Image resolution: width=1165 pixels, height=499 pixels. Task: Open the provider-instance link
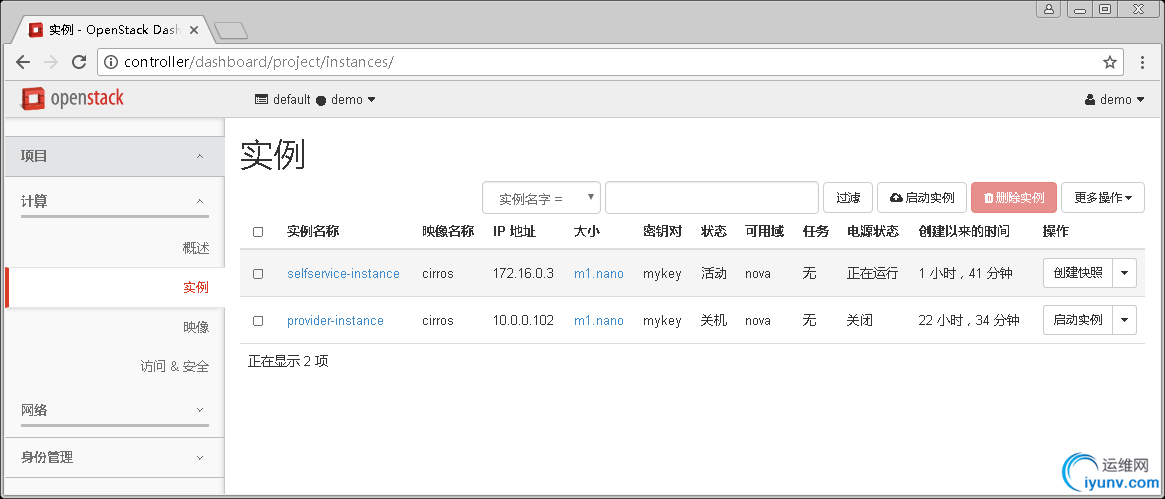tap(335, 321)
